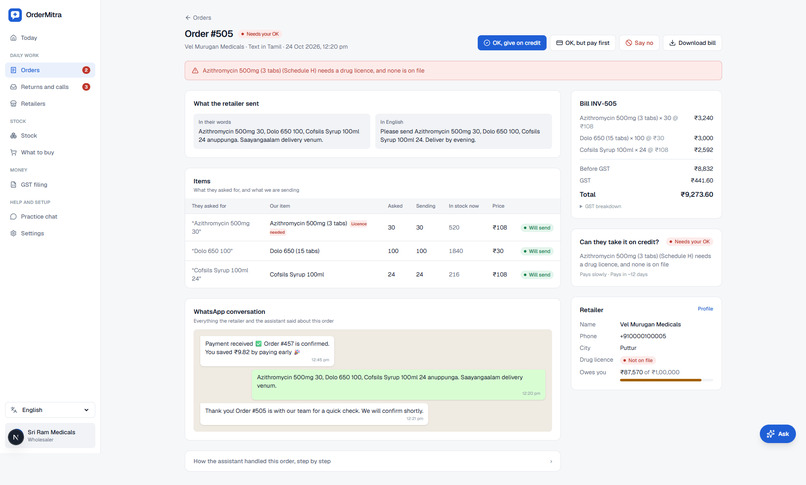Click the Orders list icon

coord(13,70)
